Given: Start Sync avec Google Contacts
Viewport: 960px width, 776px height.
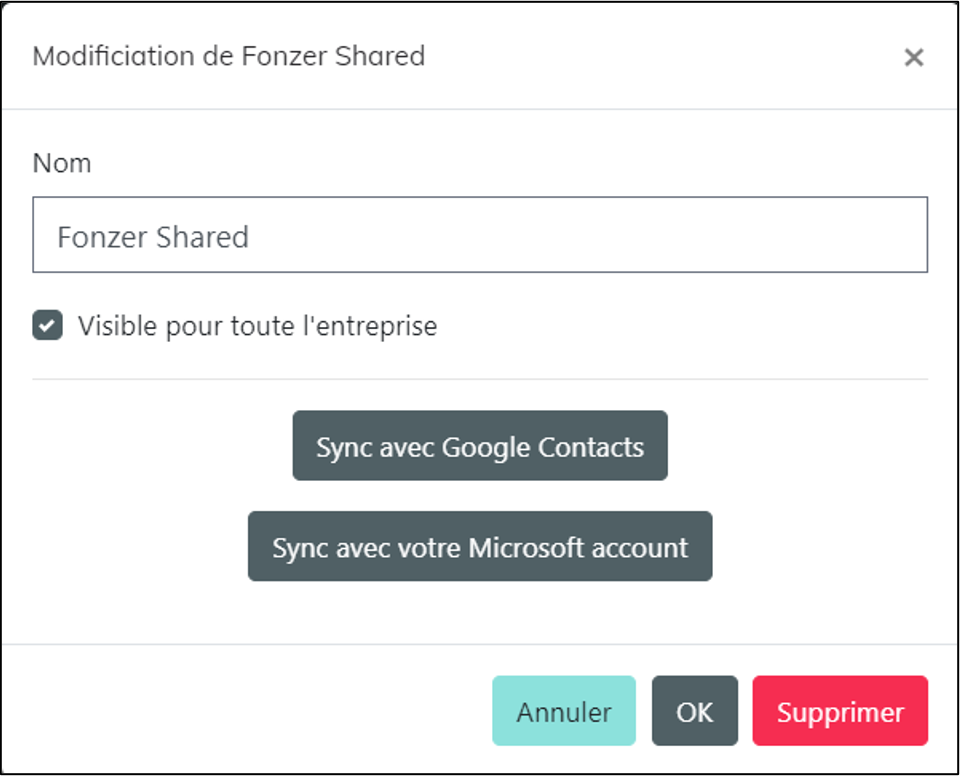Looking at the screenshot, I should pos(480,446).
